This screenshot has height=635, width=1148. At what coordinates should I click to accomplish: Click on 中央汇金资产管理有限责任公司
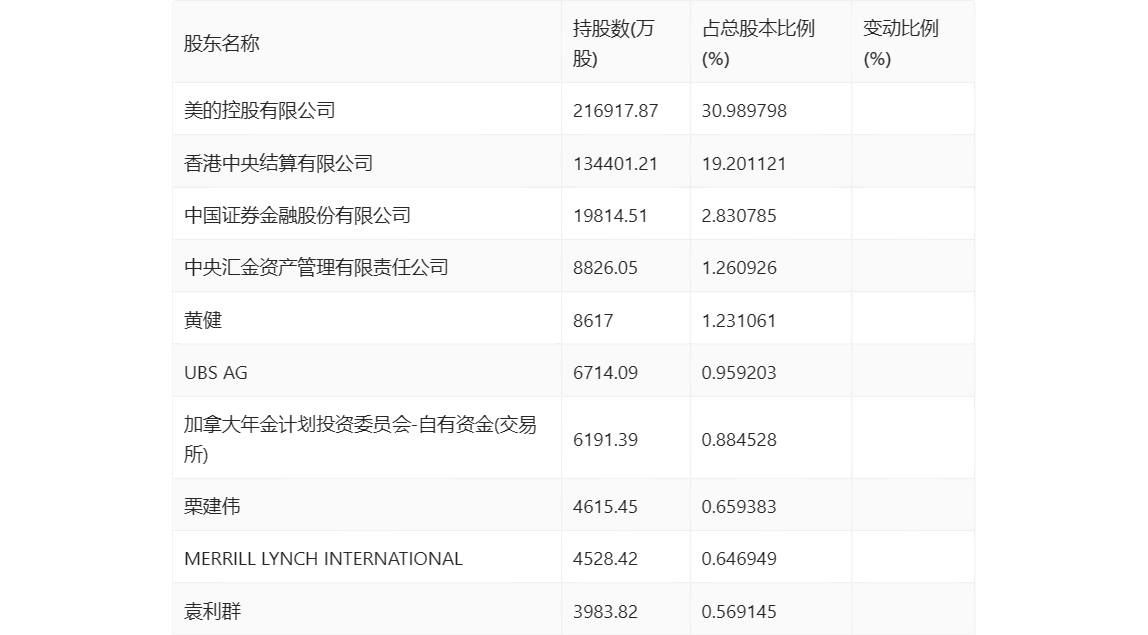(x=317, y=268)
